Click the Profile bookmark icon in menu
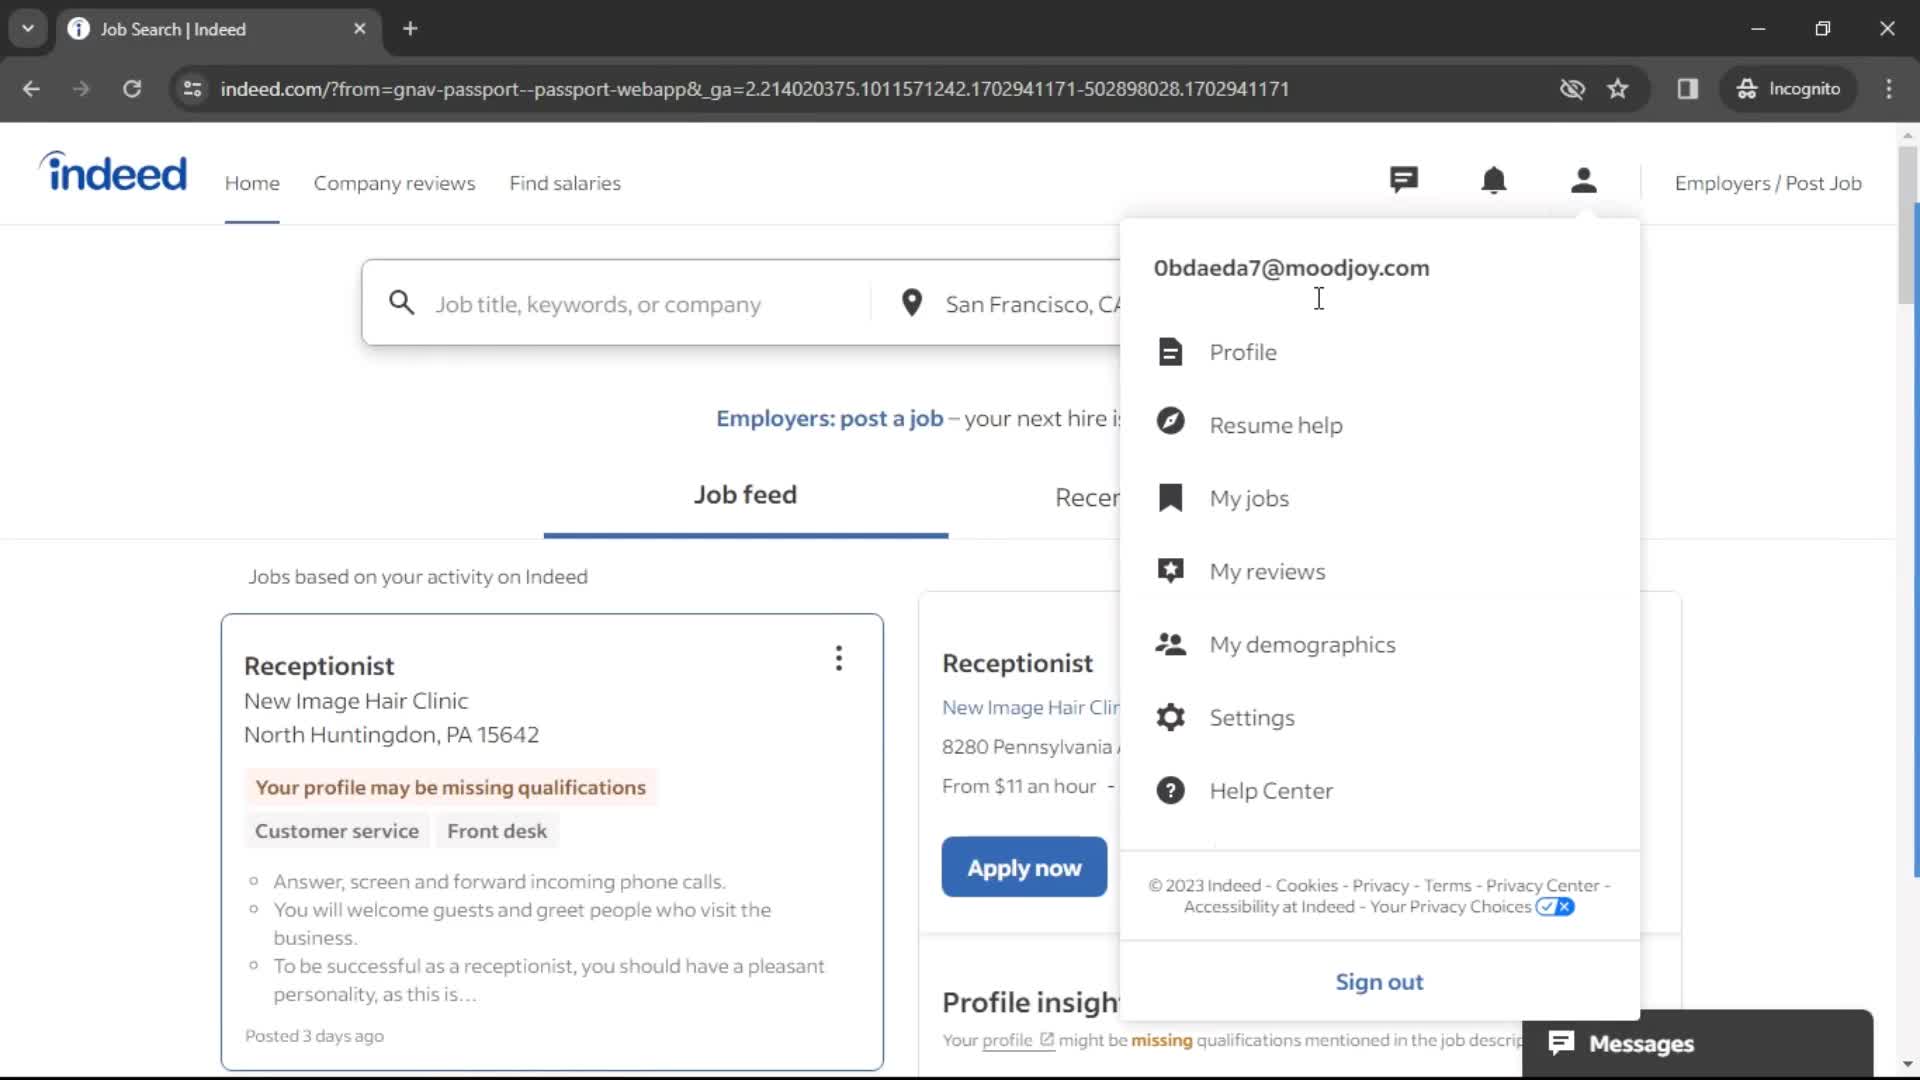The image size is (1920, 1080). click(1171, 351)
